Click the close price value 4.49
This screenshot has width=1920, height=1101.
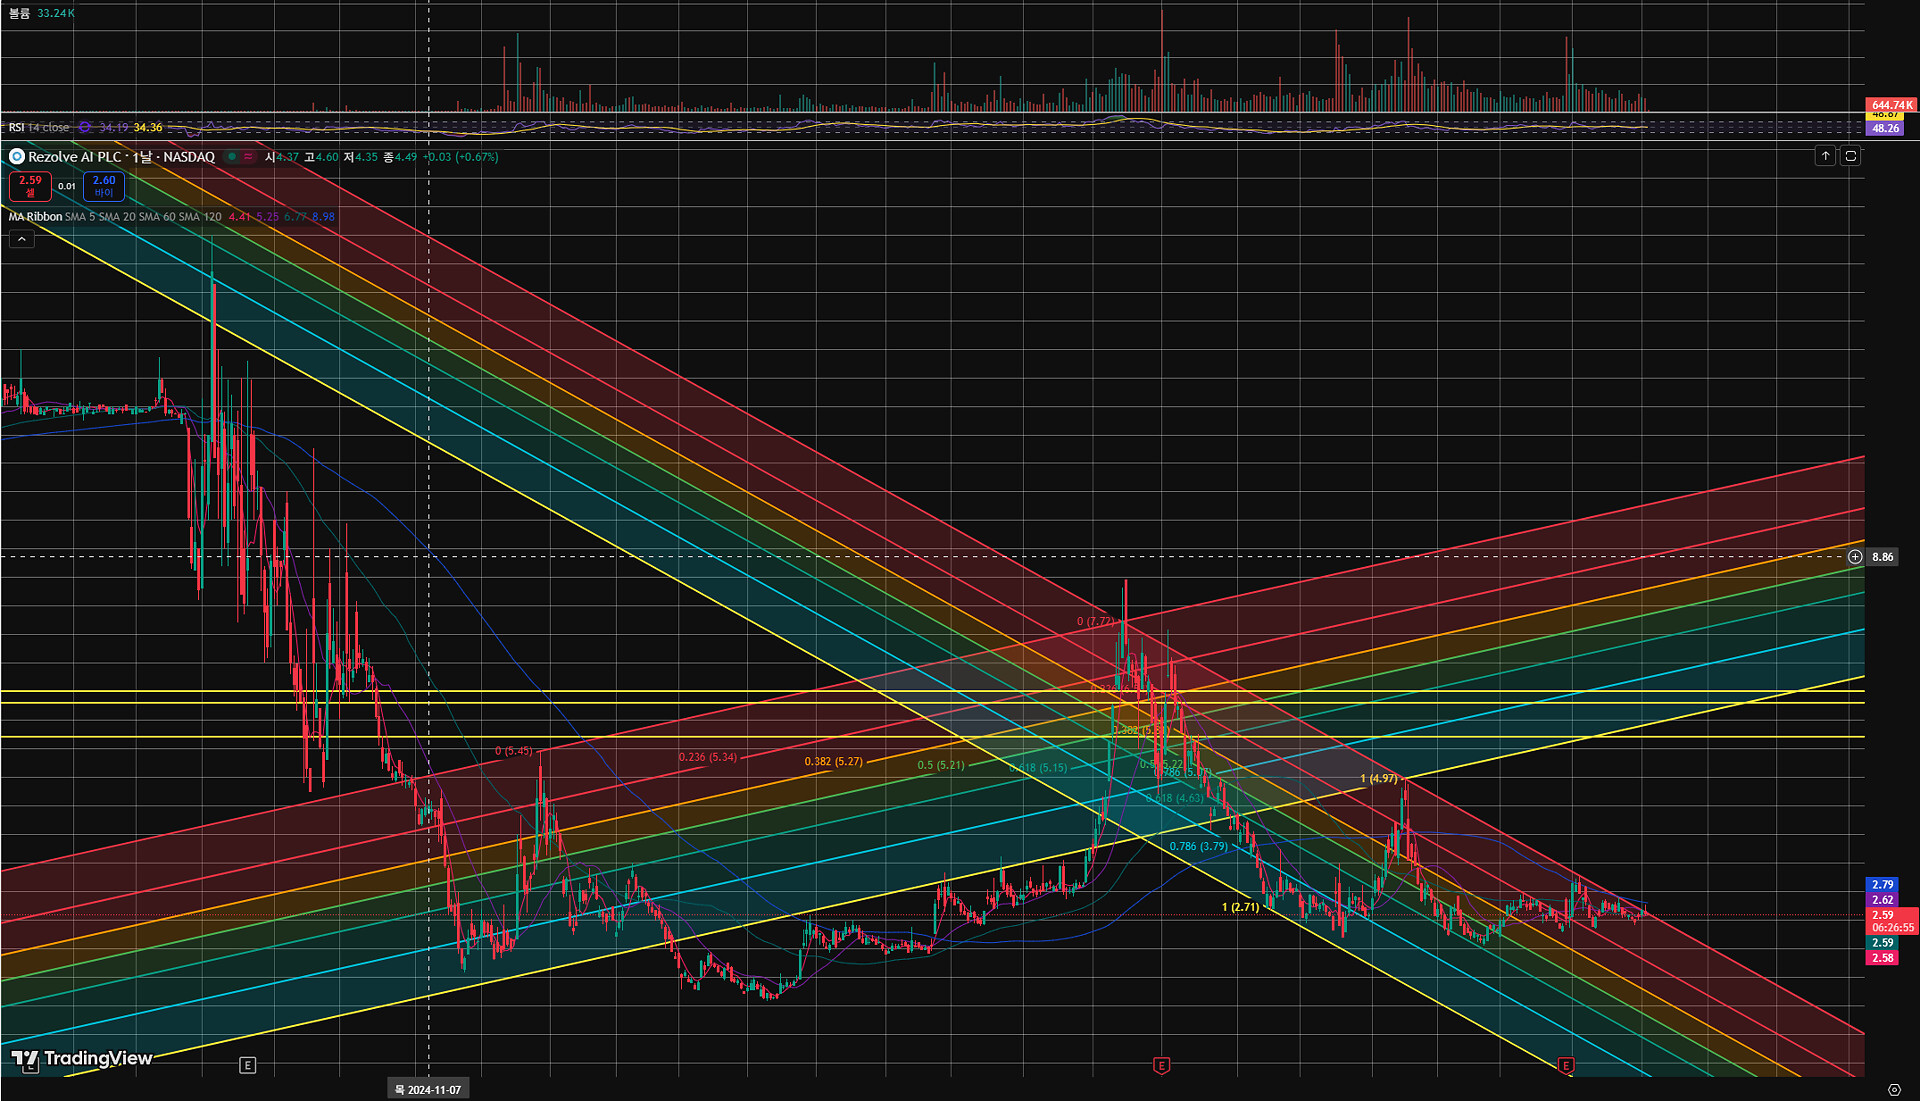[x=406, y=157]
